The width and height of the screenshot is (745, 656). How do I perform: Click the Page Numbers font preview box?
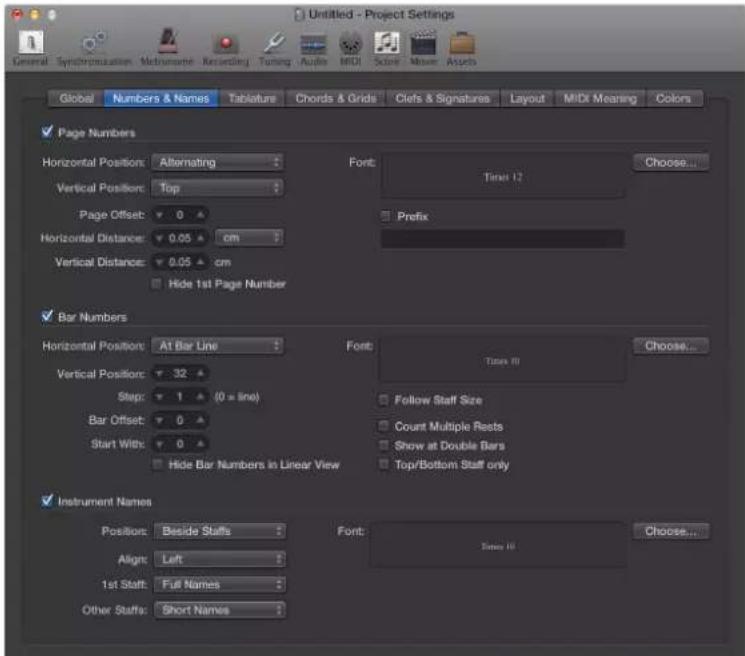pyautogui.click(x=503, y=176)
